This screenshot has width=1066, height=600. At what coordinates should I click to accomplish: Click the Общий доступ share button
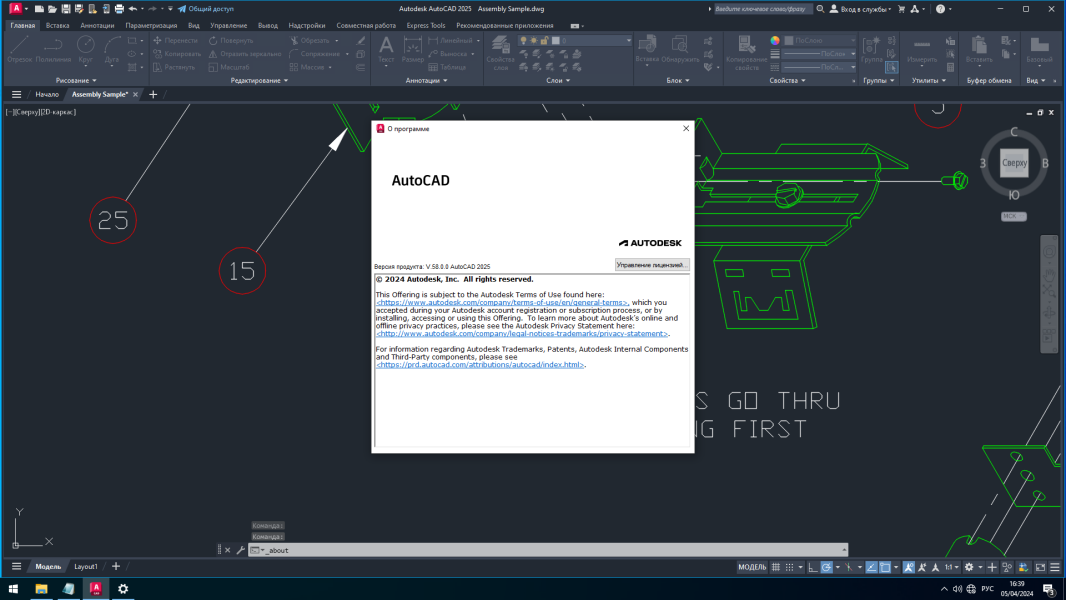pos(206,9)
